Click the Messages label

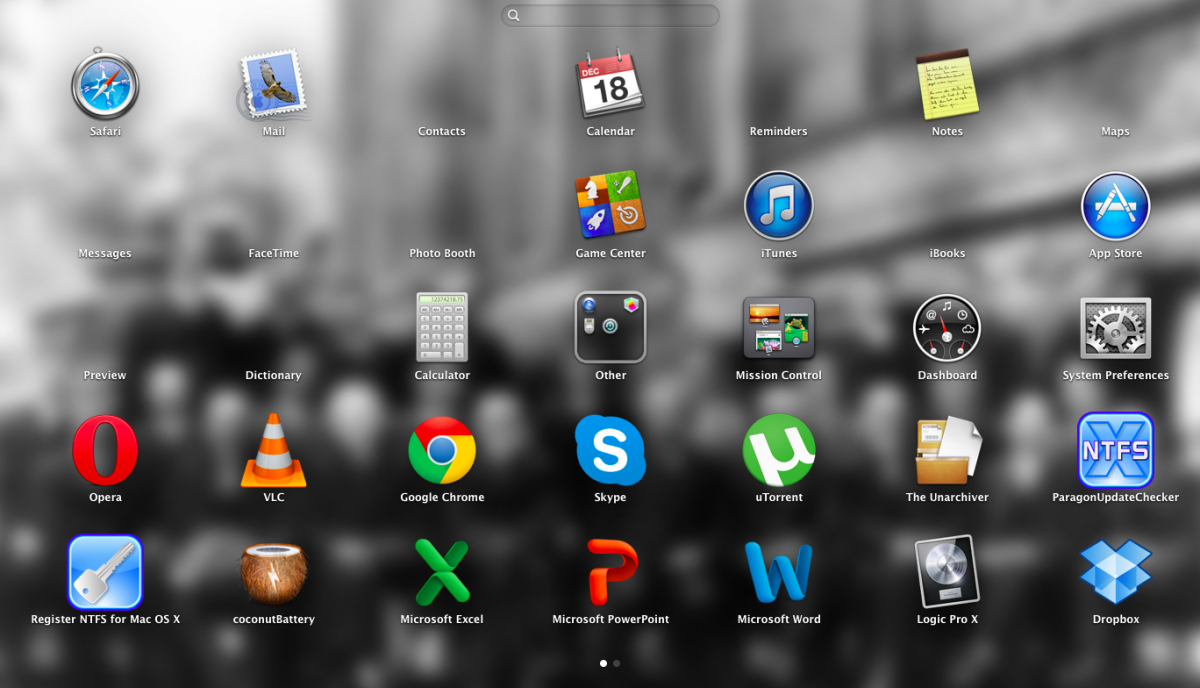point(105,253)
